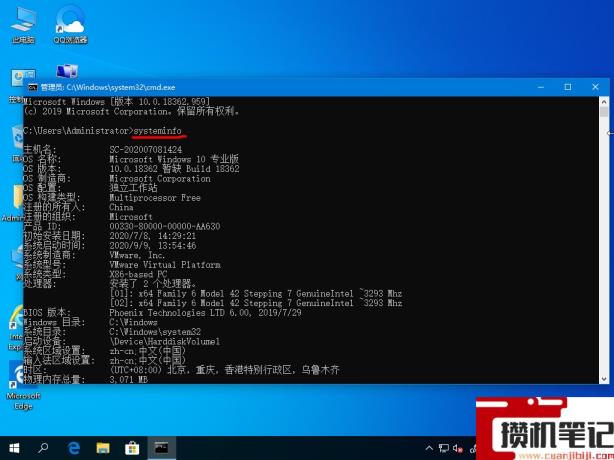Open File Explorer from the taskbar
This screenshot has height=460, width=614.
pyautogui.click(x=103, y=448)
